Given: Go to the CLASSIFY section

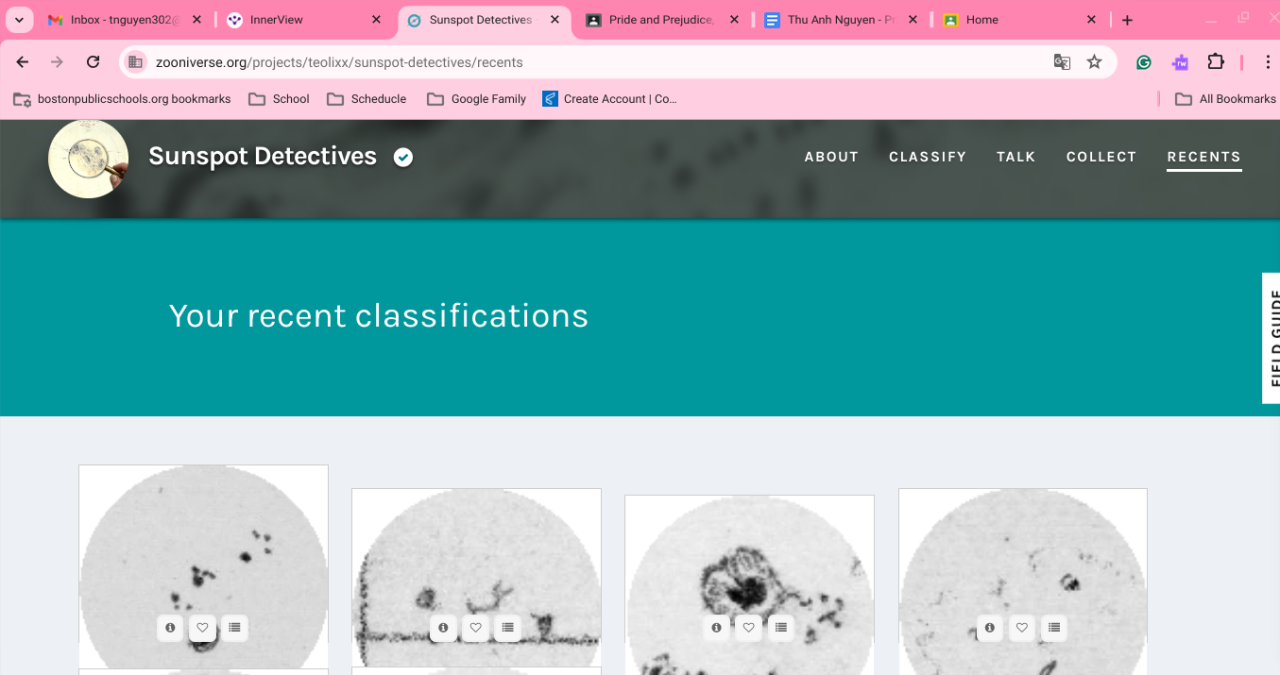Looking at the screenshot, I should pyautogui.click(x=928, y=157).
